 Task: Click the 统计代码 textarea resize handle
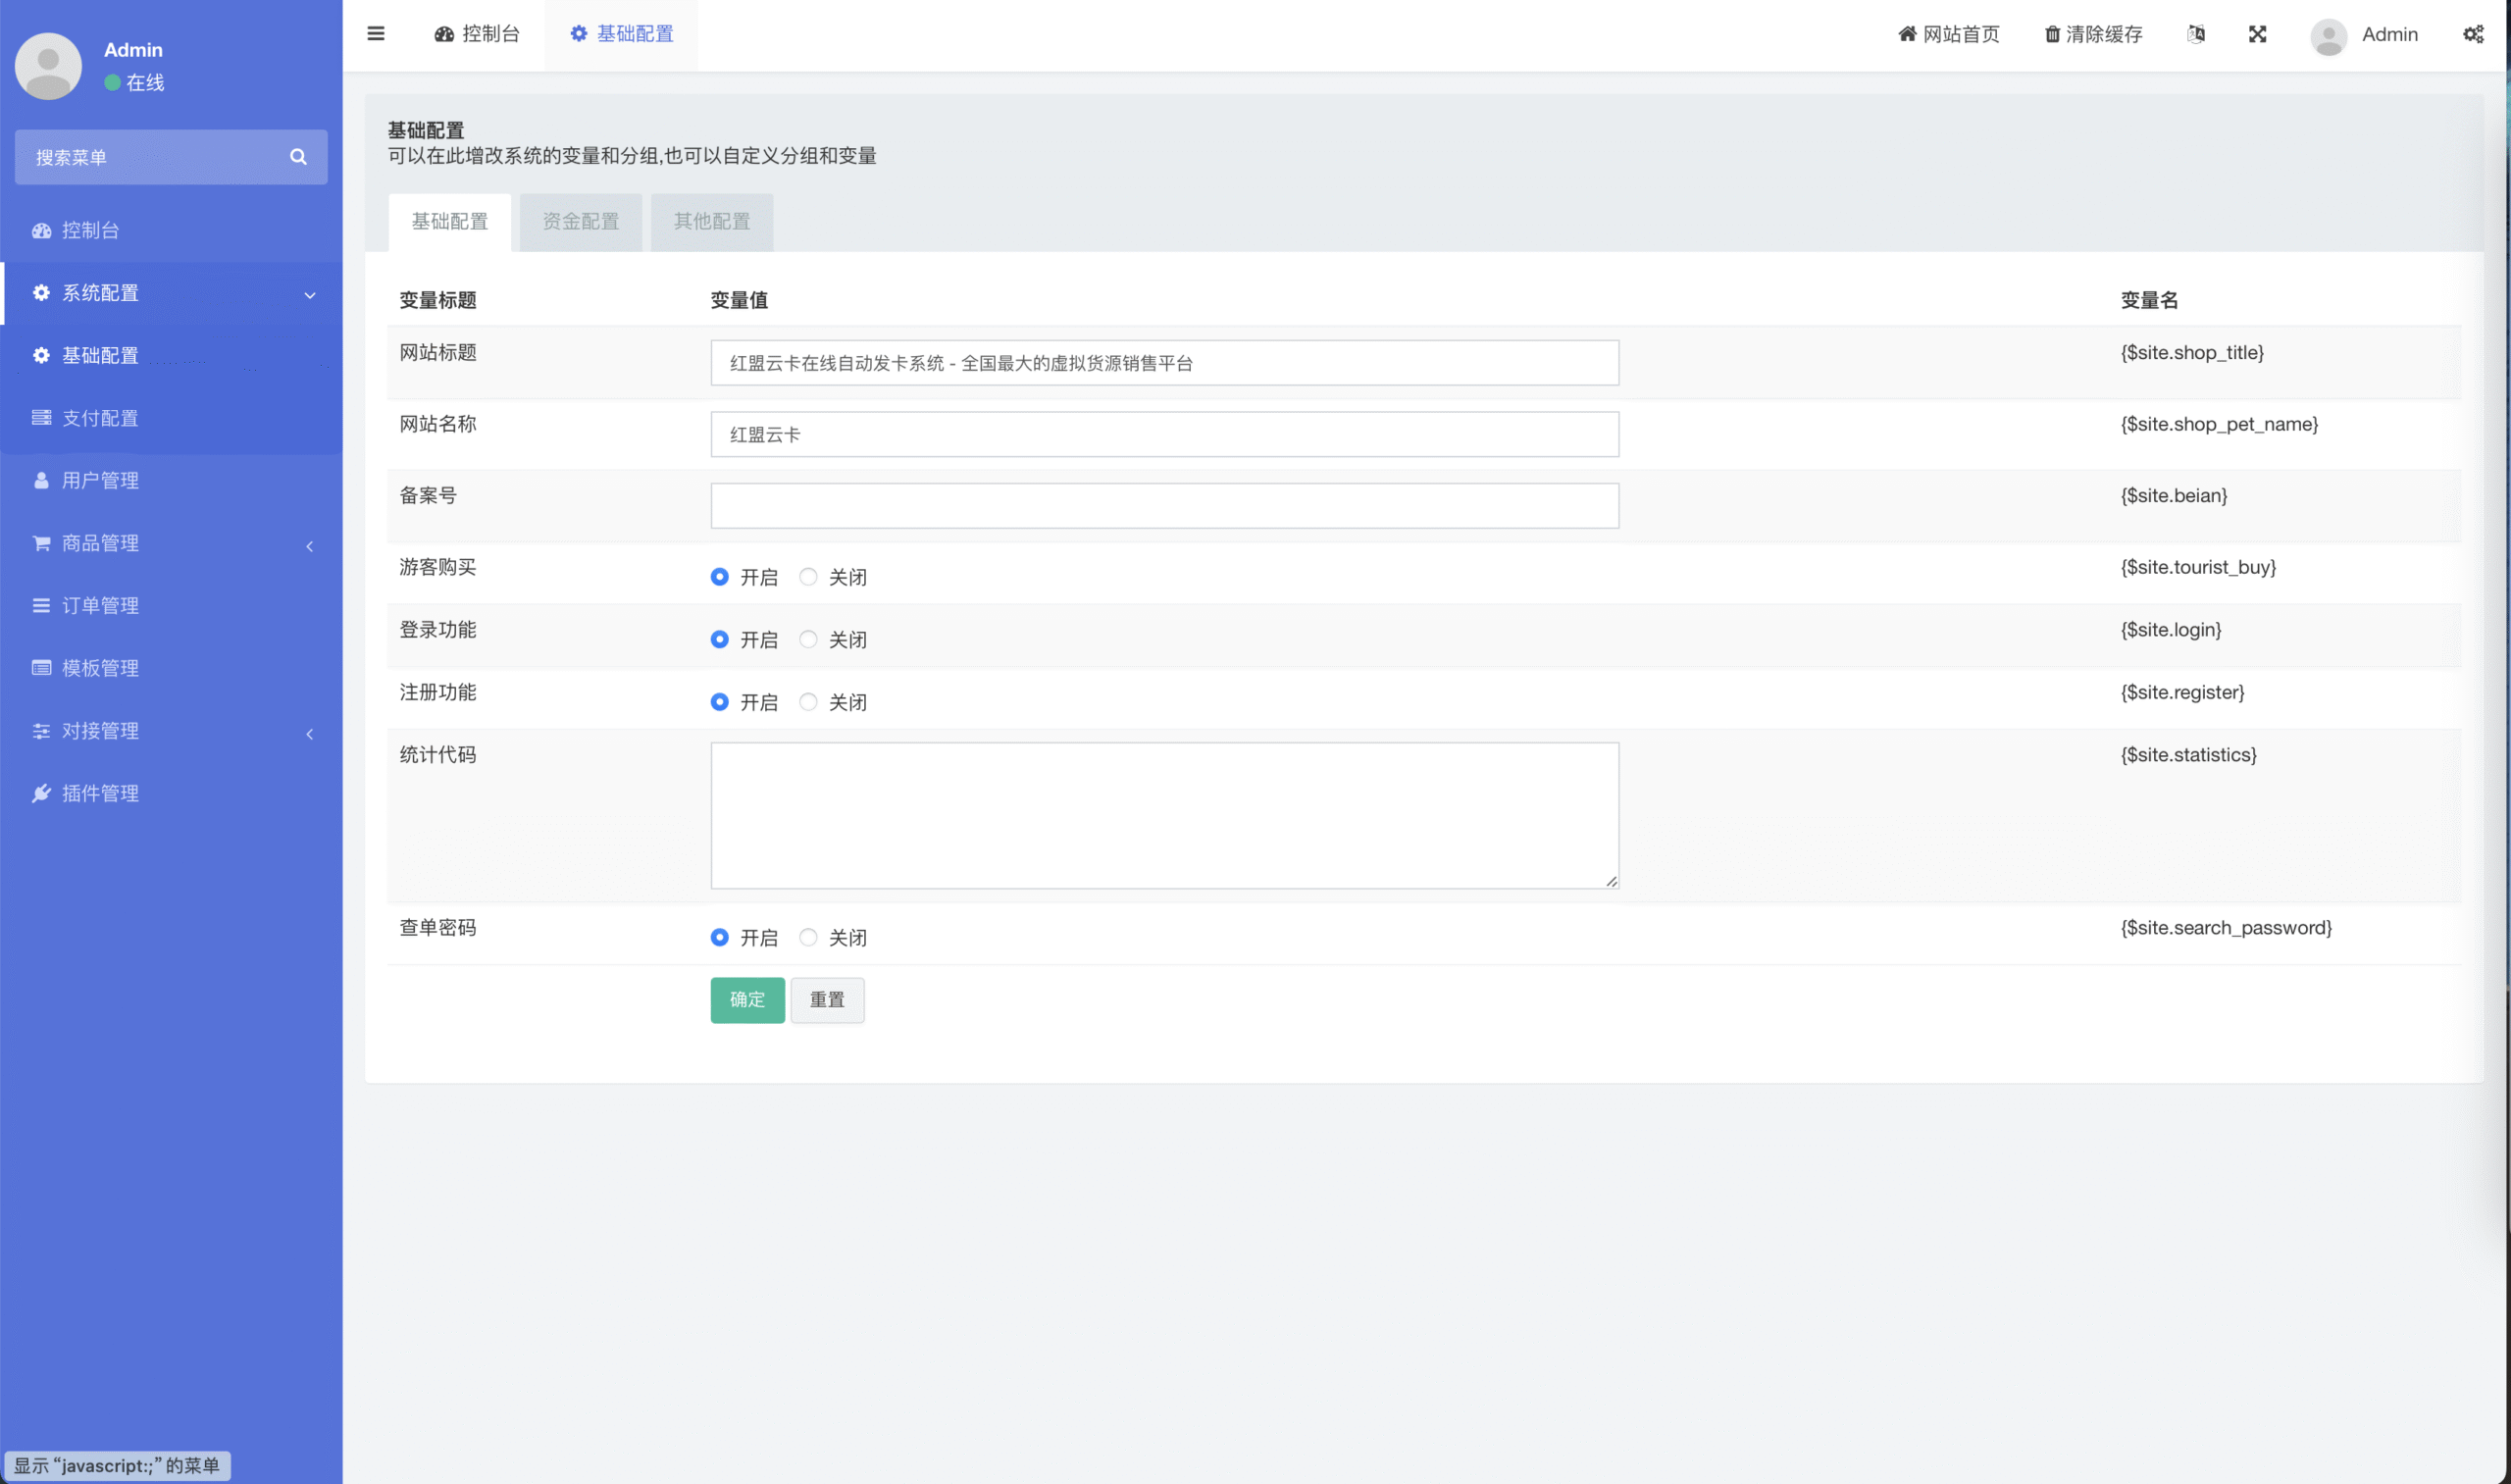[1611, 881]
